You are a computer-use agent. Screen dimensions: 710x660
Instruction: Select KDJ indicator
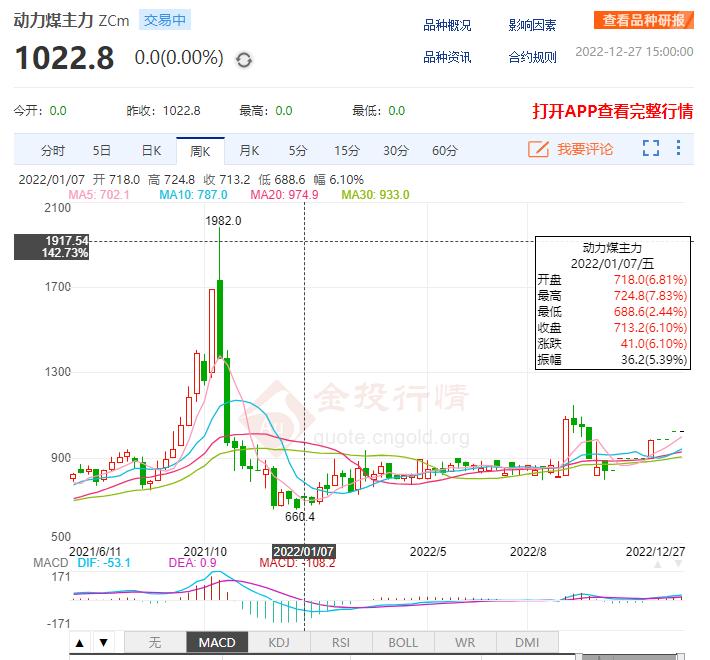point(279,642)
